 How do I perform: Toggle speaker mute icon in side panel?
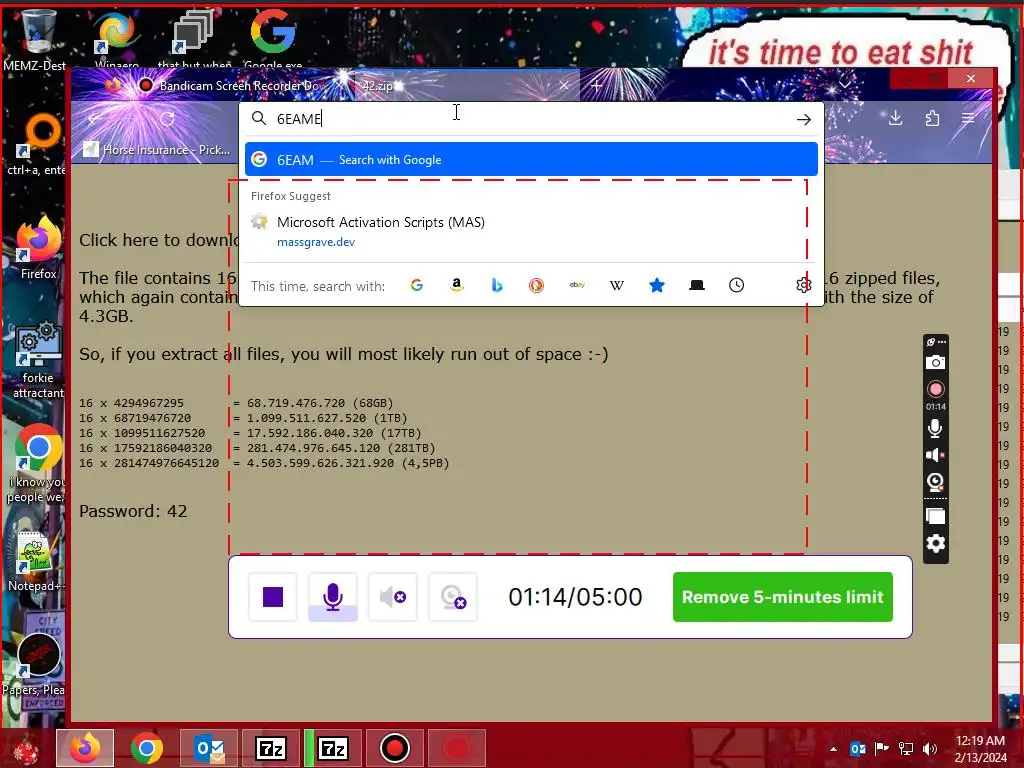click(935, 455)
